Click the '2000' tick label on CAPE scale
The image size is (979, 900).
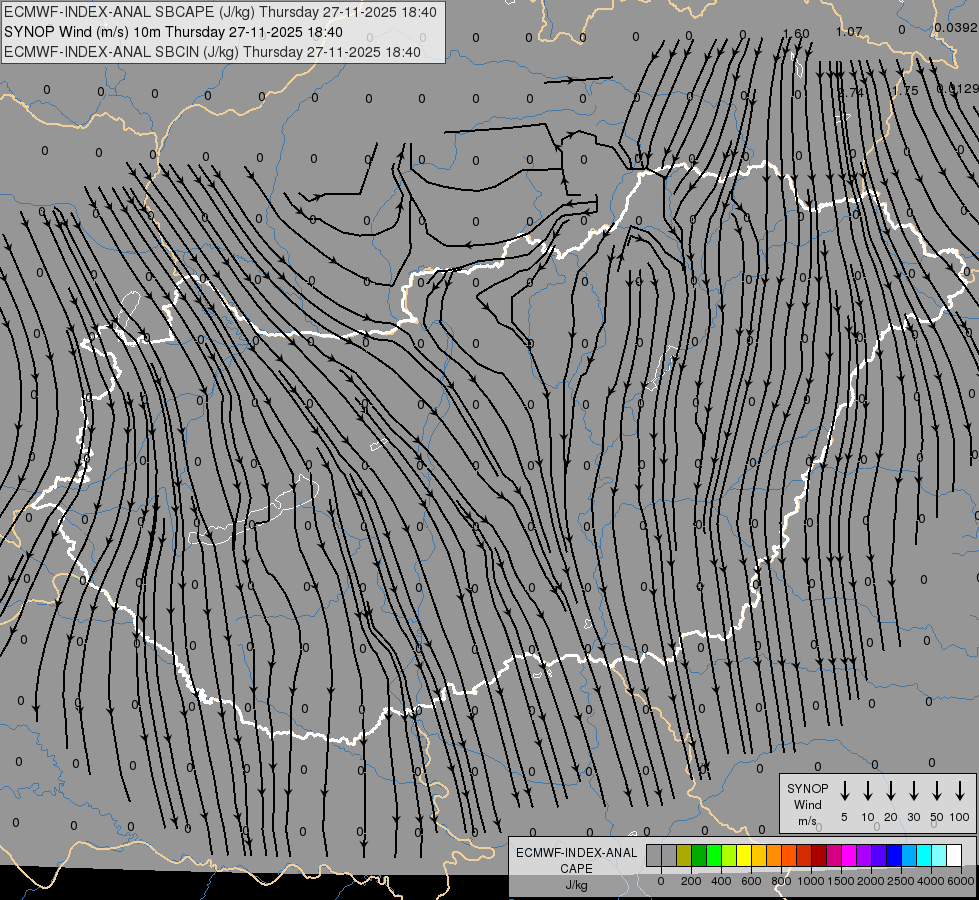click(x=871, y=881)
